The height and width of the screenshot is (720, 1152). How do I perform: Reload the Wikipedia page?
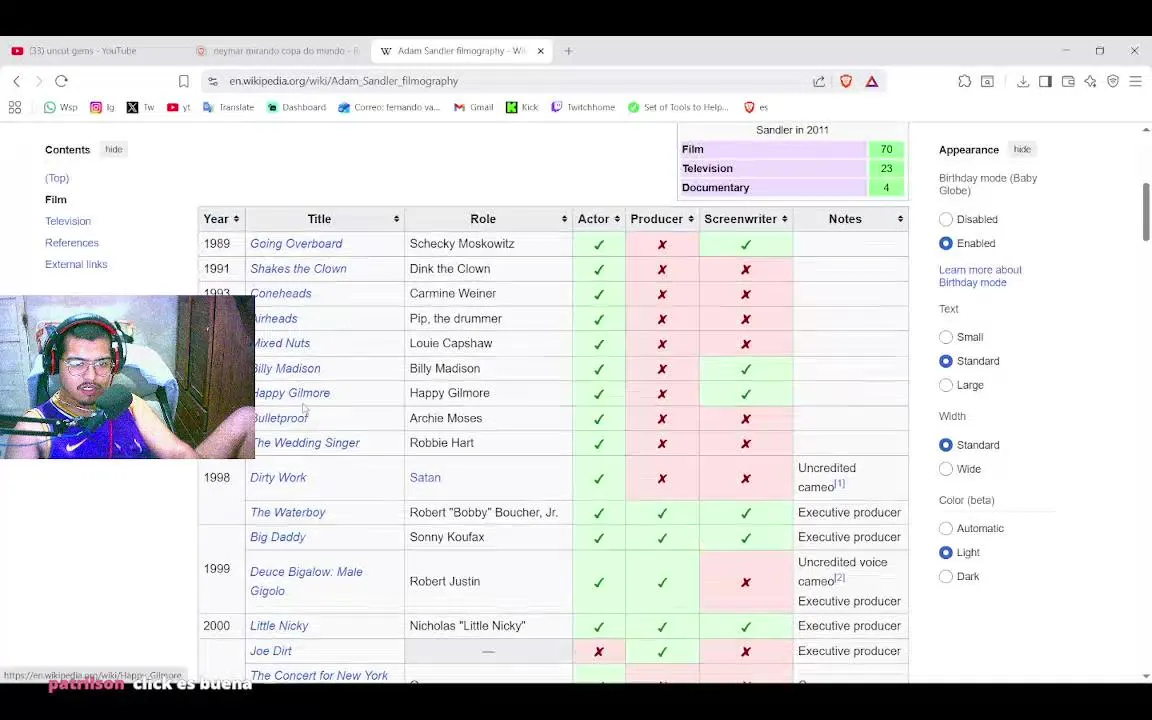62,81
